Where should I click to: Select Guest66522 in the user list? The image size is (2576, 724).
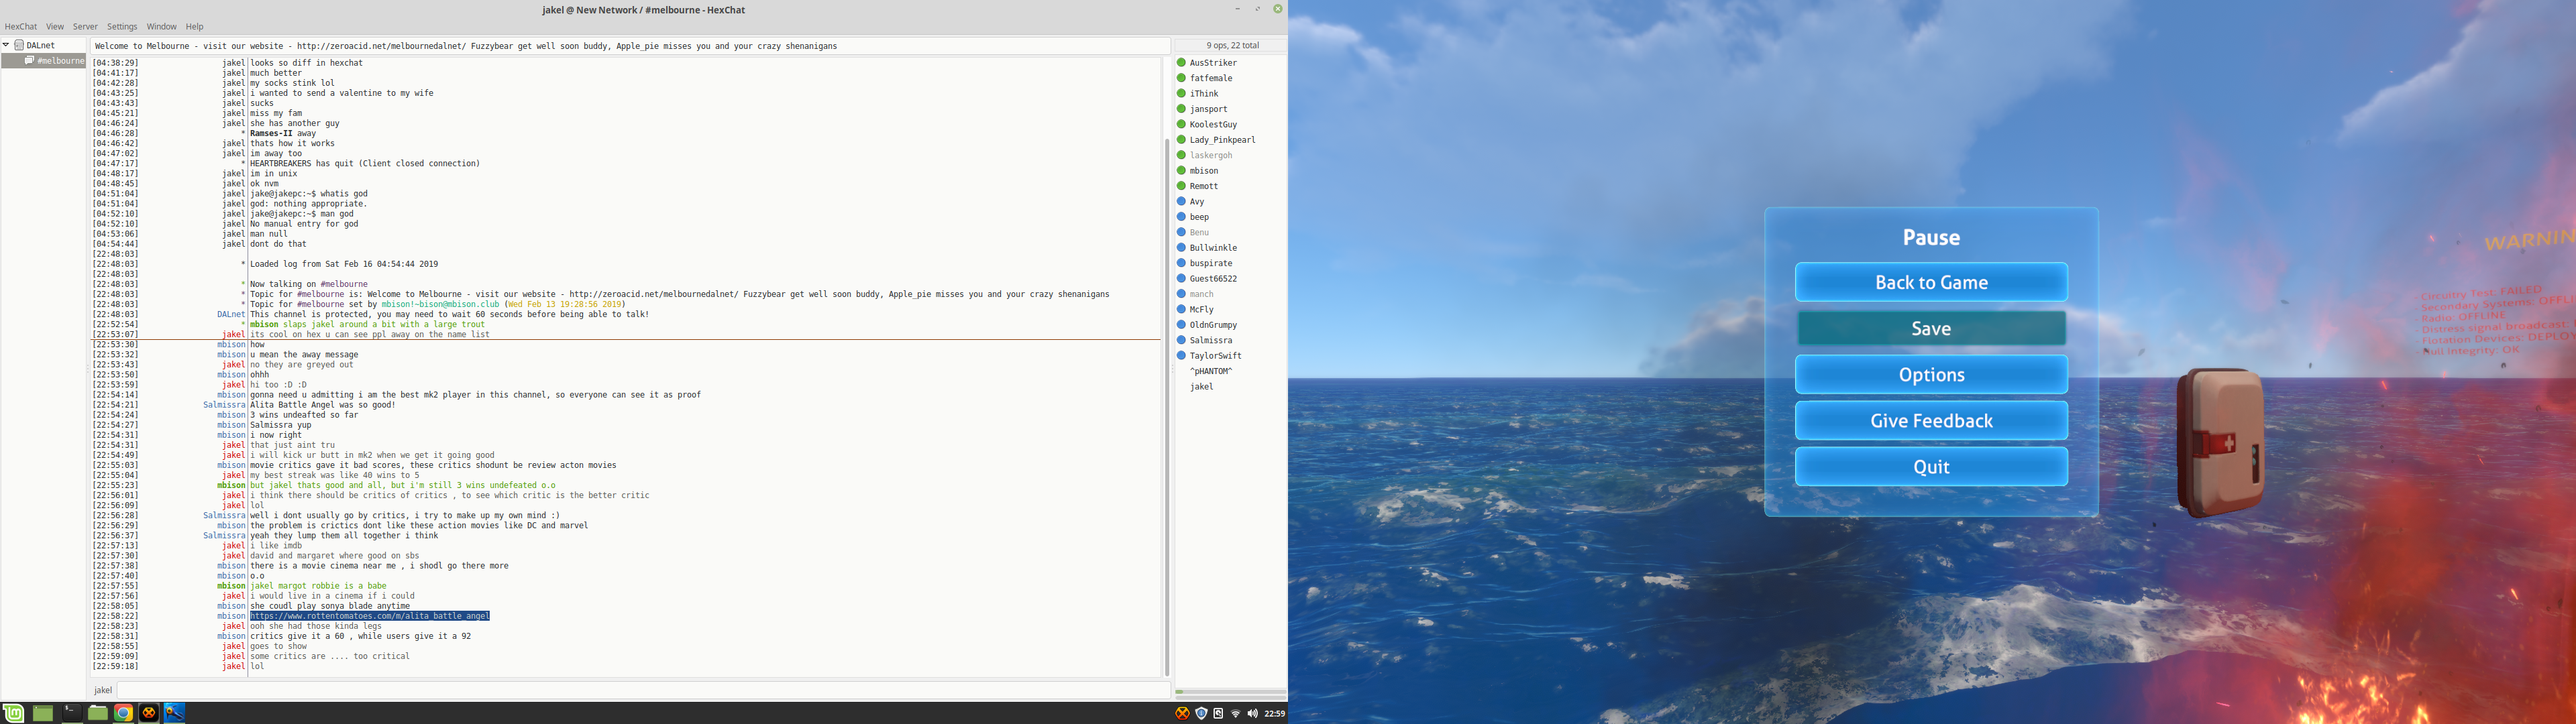coord(1213,279)
